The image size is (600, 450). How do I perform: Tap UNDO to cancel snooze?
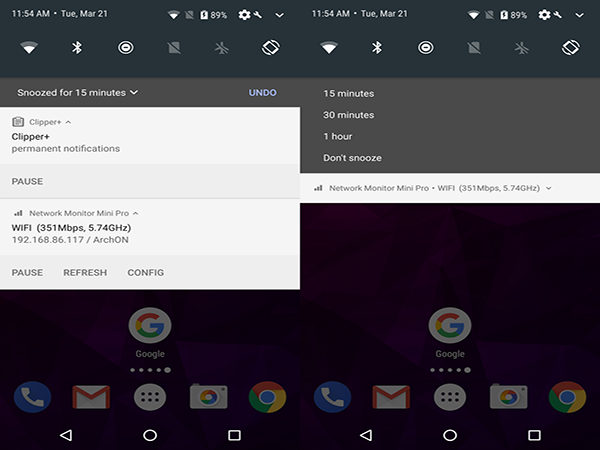tap(262, 93)
